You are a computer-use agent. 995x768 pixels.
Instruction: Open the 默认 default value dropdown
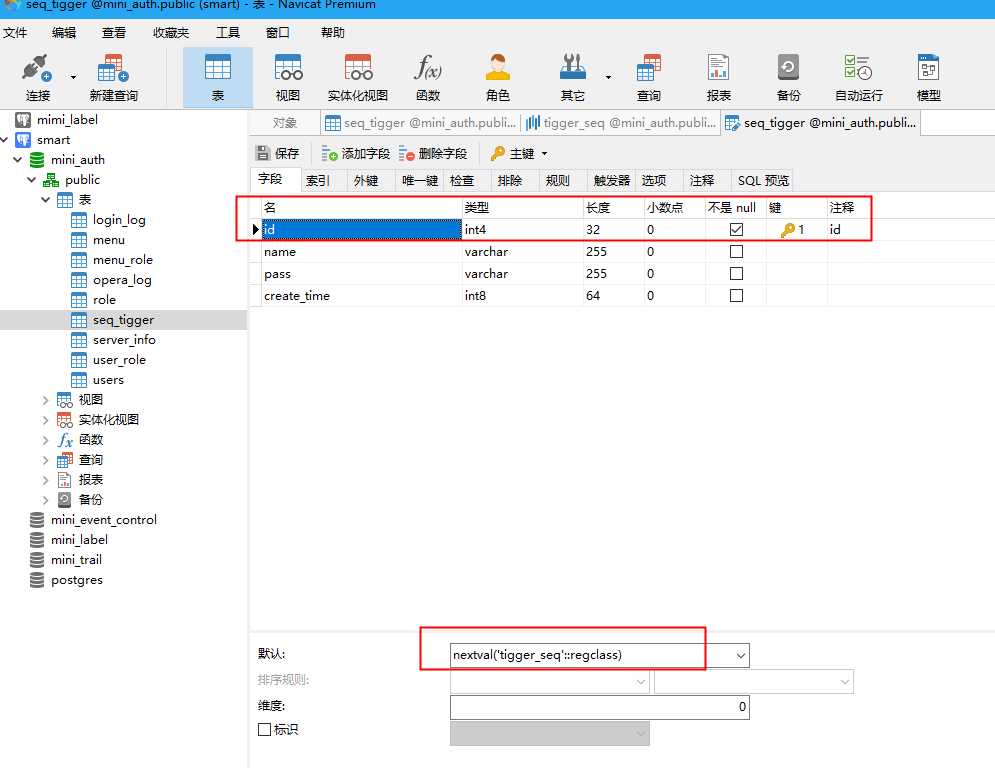pos(741,655)
